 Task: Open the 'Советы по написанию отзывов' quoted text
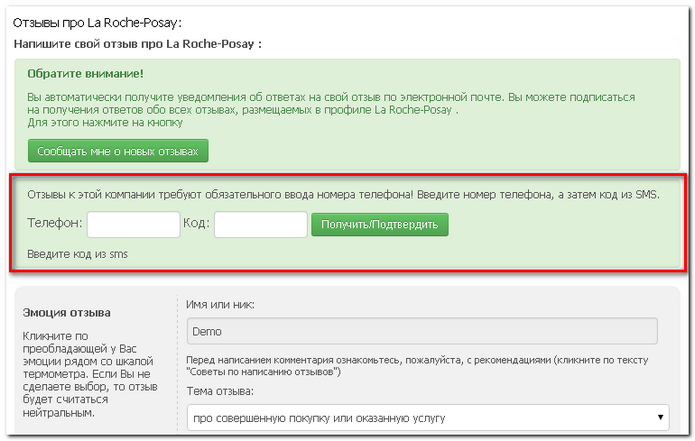click(x=264, y=371)
